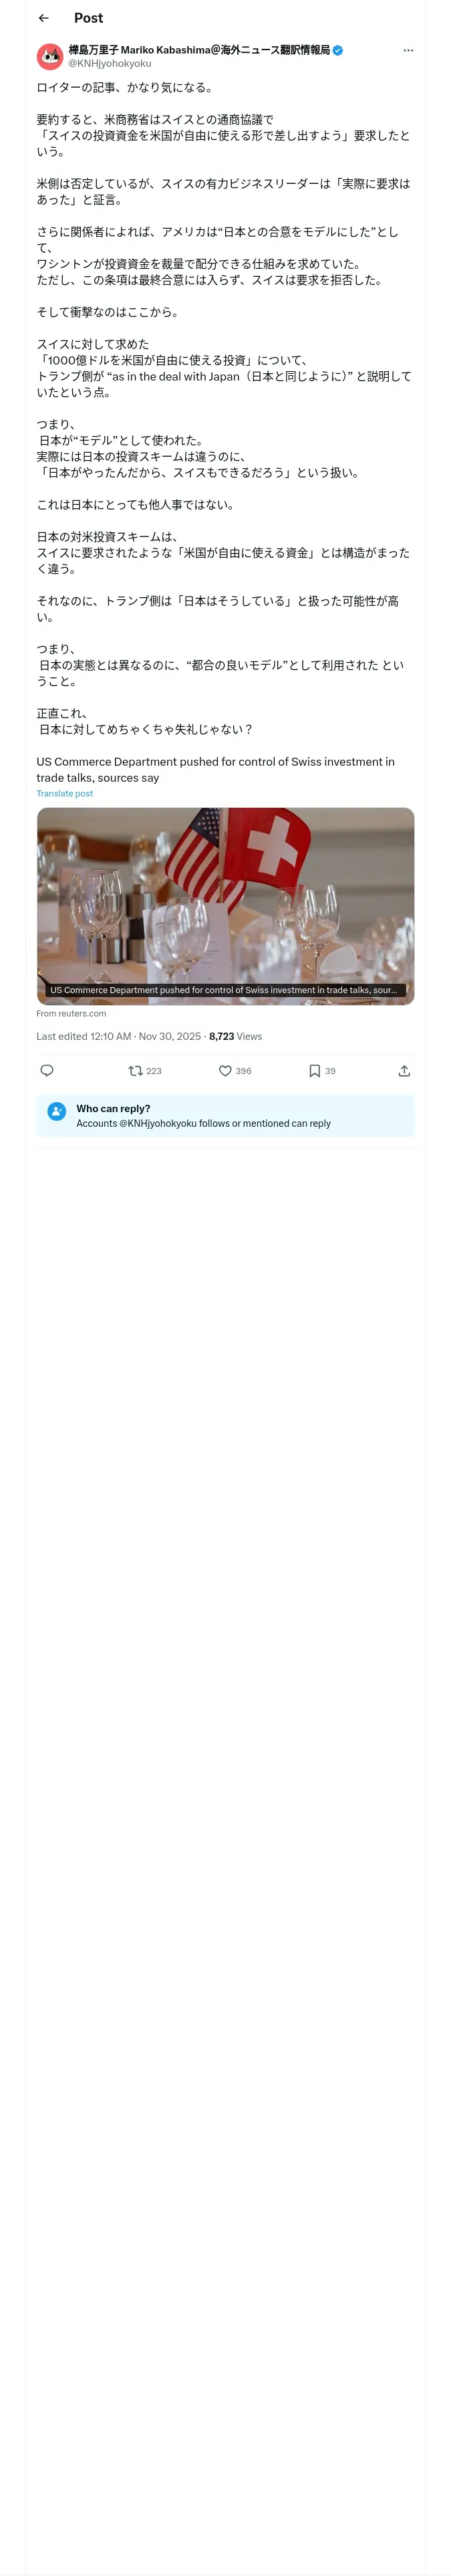This screenshot has width=451, height=2576.
Task: Click the blue verified badge
Action: (338, 50)
